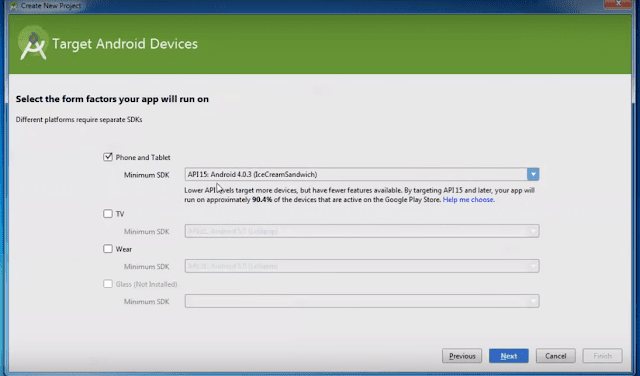Viewport: 640px width, 376px height.
Task: Click the Minimum SDK label under Phone and Tablet
Action: tap(147, 175)
